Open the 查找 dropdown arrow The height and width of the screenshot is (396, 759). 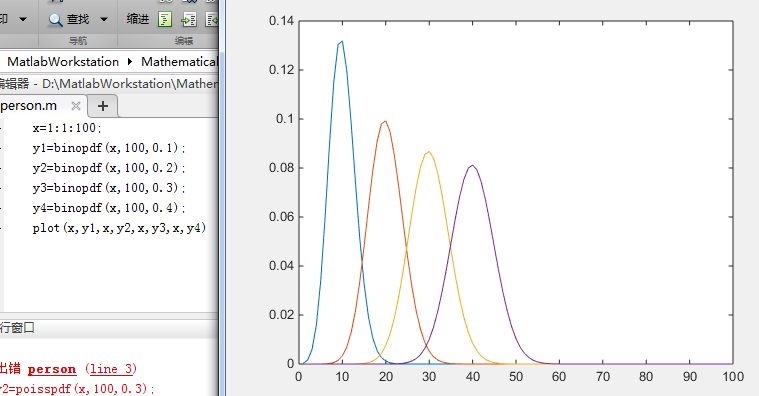point(104,19)
